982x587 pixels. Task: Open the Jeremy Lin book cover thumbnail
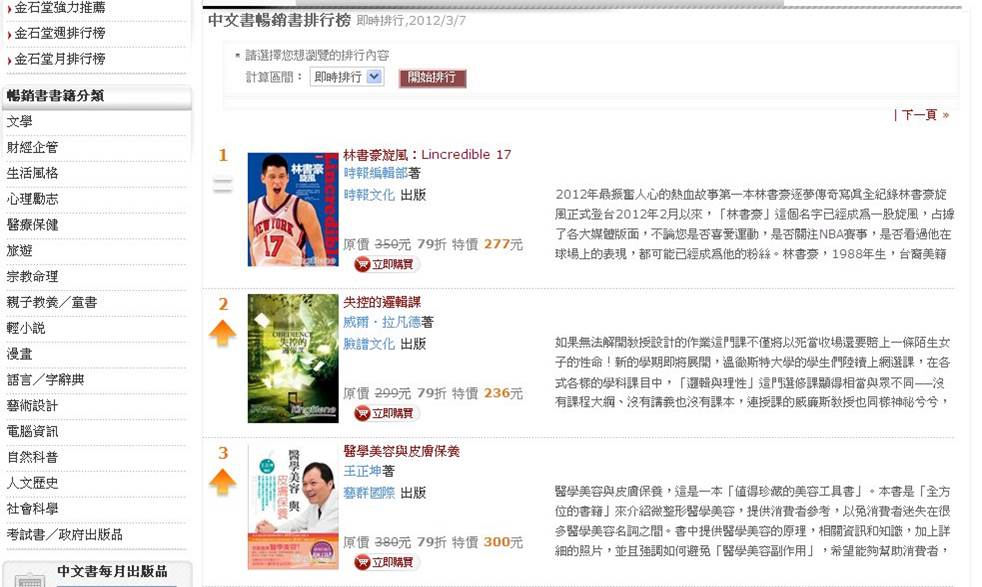click(x=293, y=209)
